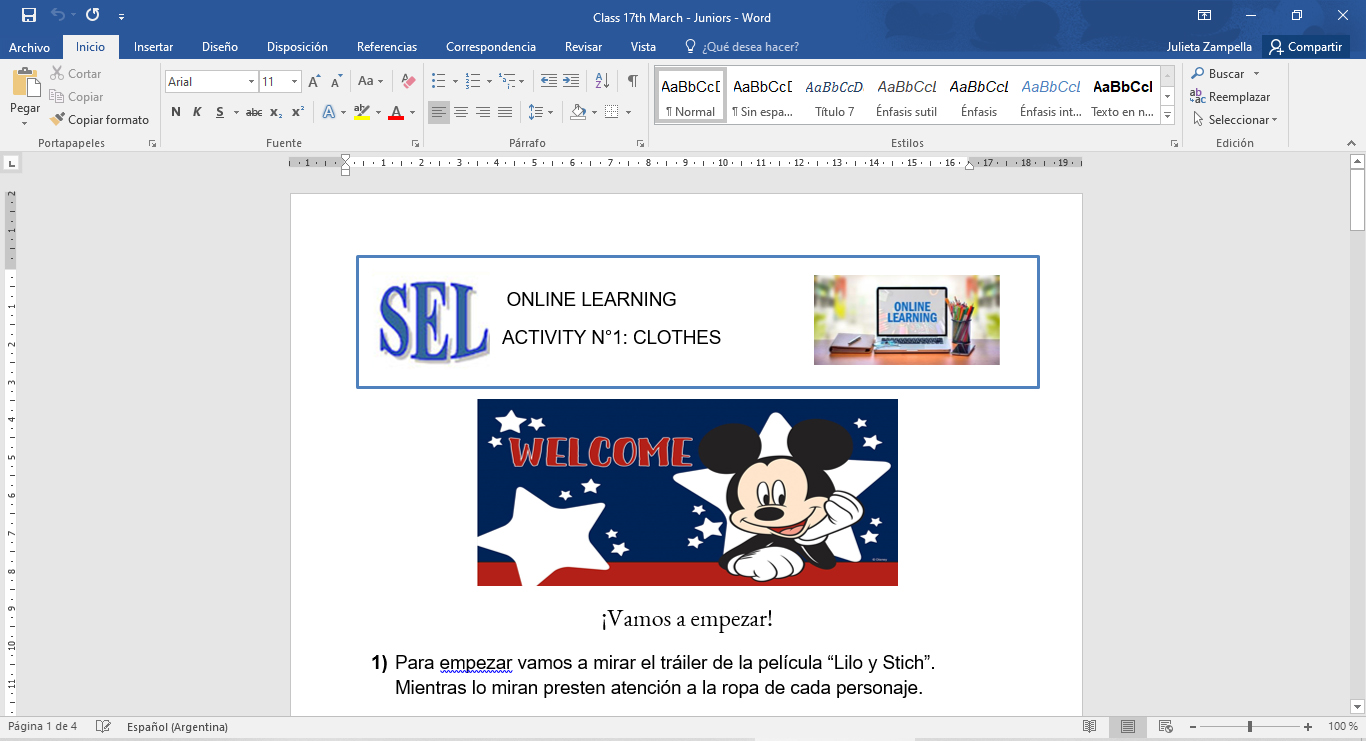The height and width of the screenshot is (741, 1366).
Task: Apply superscript formatting
Action: [298, 112]
